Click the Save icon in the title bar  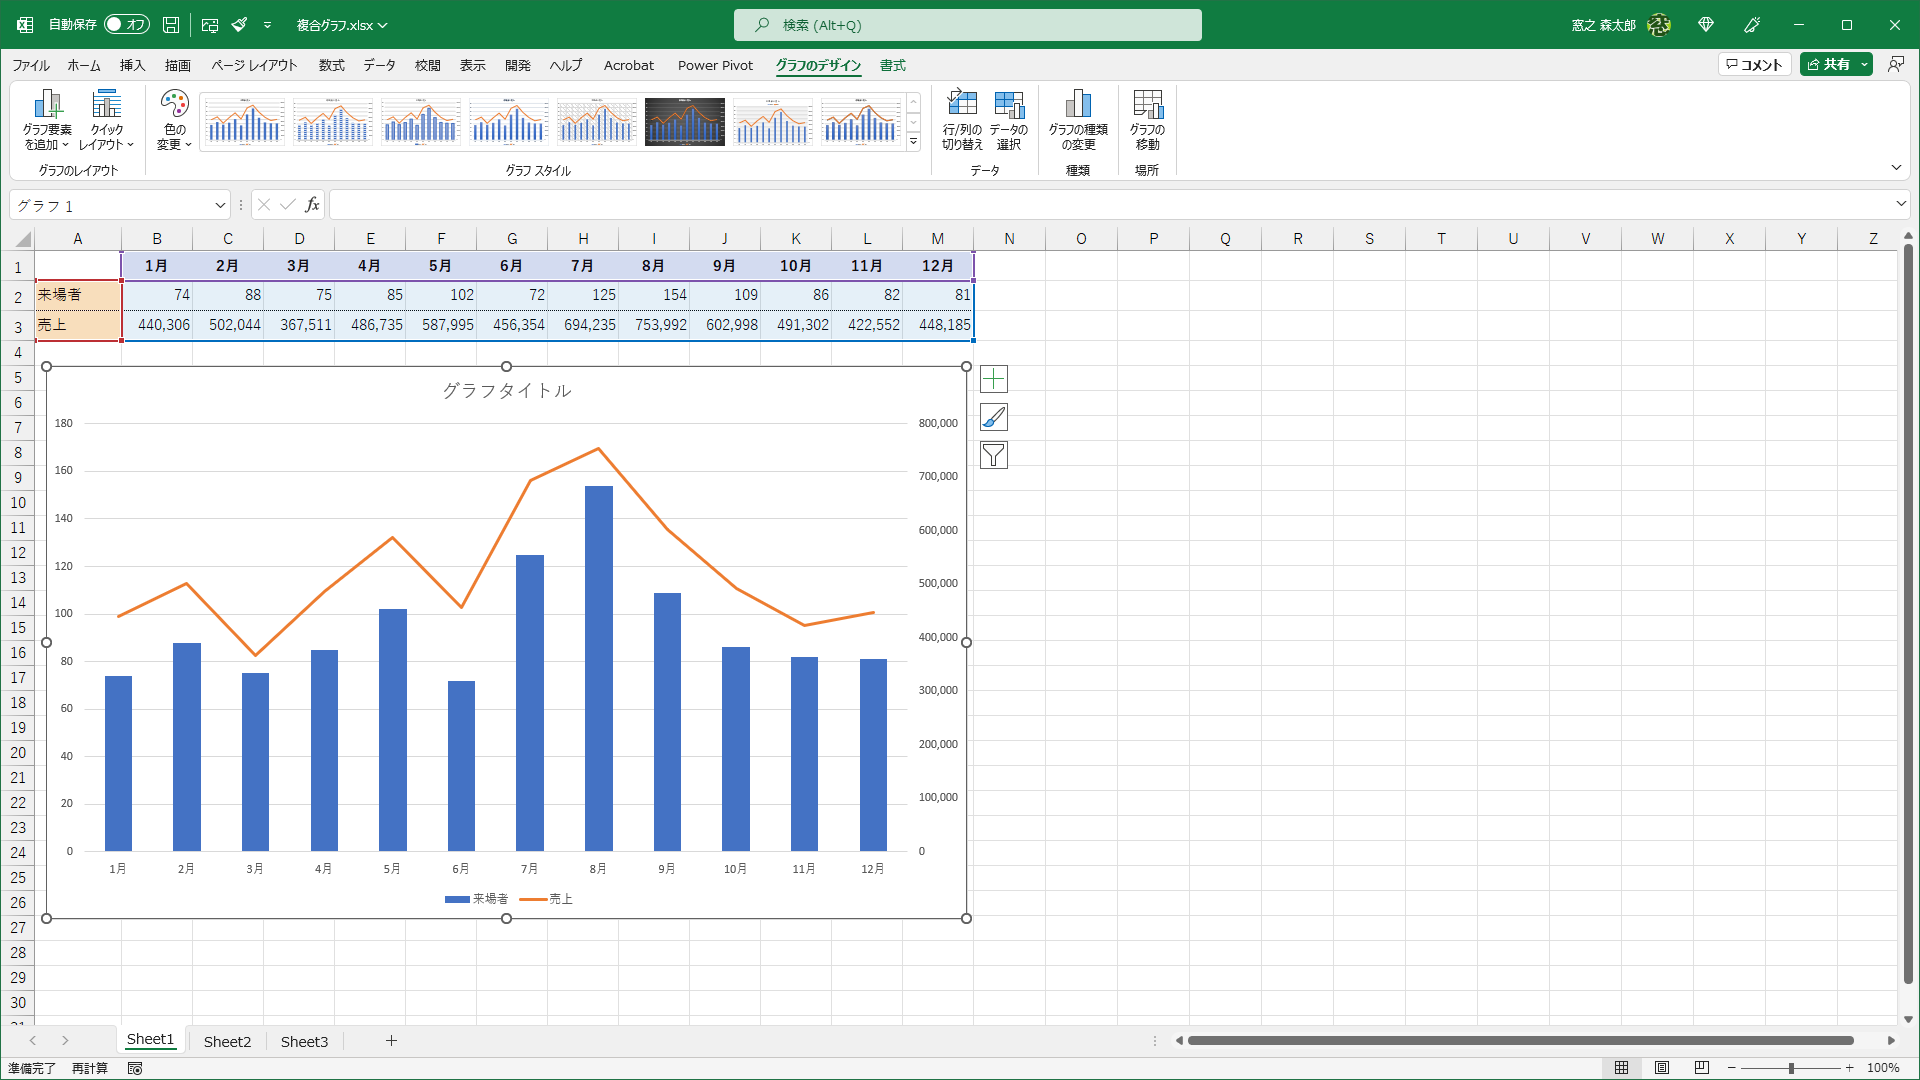pyautogui.click(x=171, y=25)
